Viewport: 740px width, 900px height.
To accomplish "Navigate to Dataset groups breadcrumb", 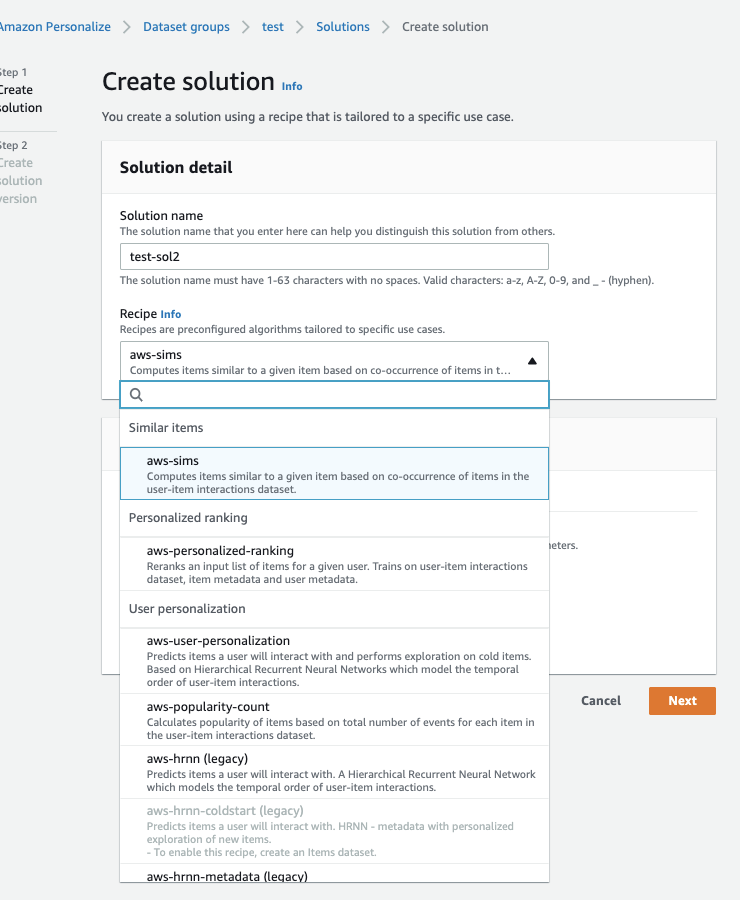I will (186, 27).
